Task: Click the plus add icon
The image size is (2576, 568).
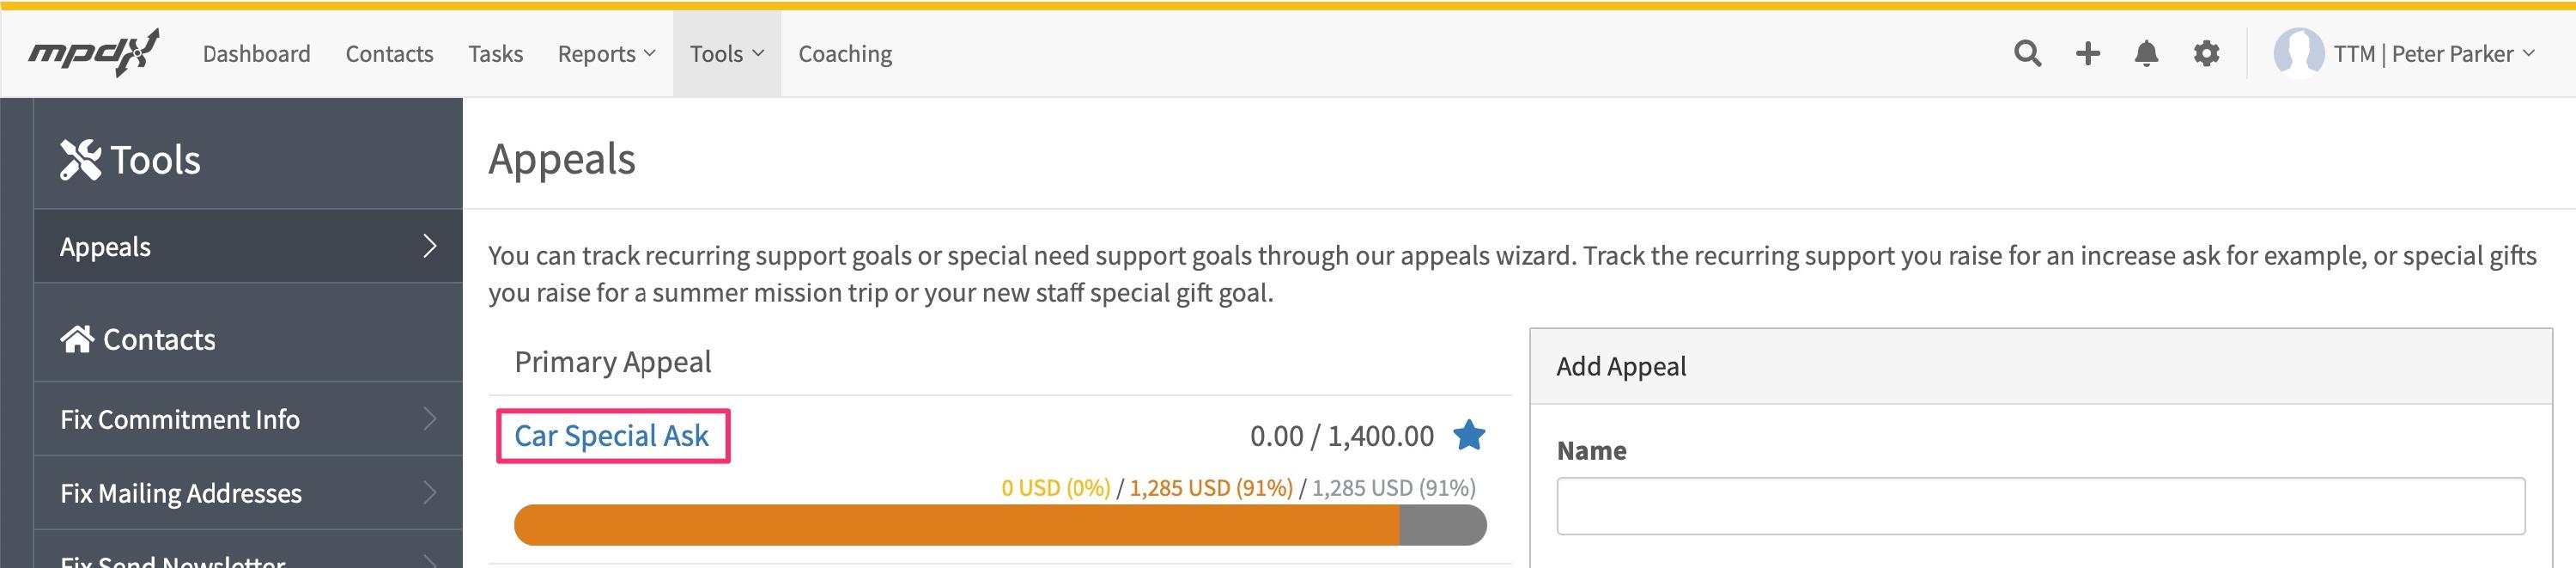Action: pos(2087,53)
